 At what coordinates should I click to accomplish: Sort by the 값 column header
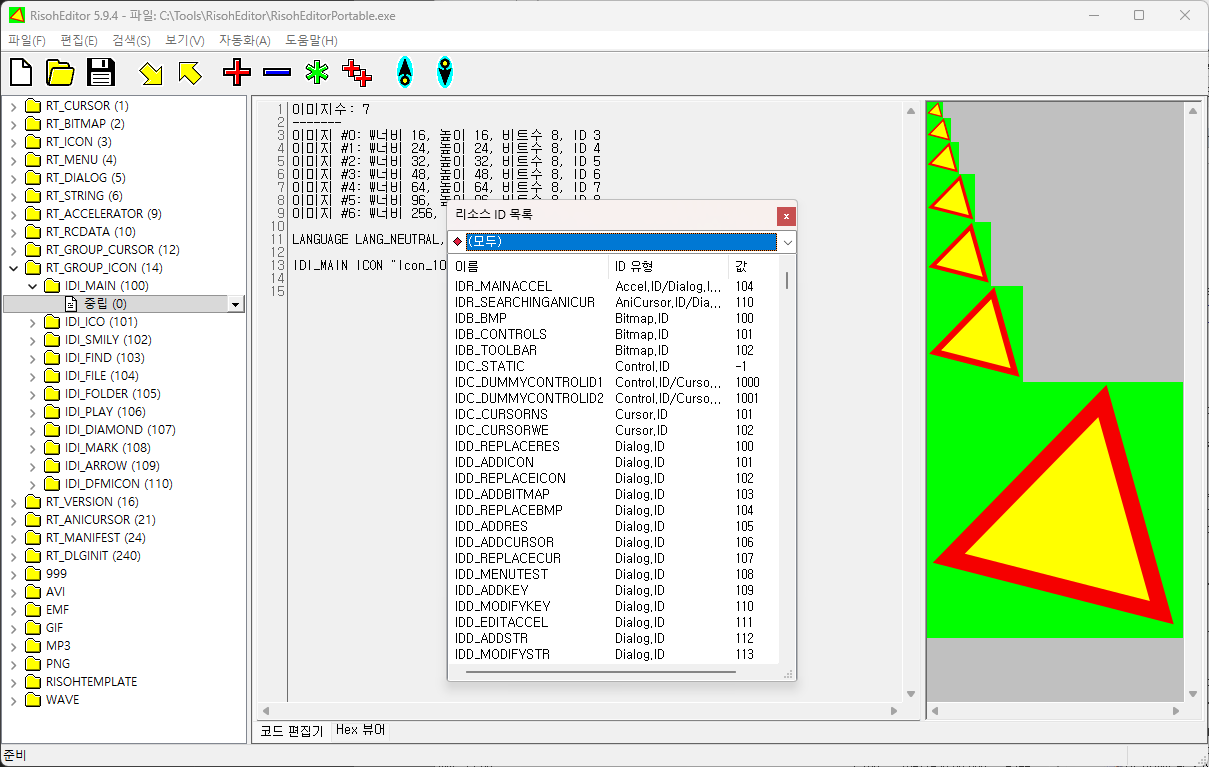[753, 266]
